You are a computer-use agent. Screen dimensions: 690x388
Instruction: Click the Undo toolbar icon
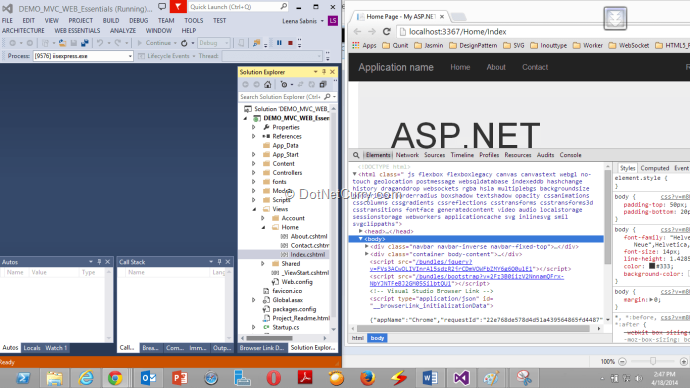tap(100, 43)
